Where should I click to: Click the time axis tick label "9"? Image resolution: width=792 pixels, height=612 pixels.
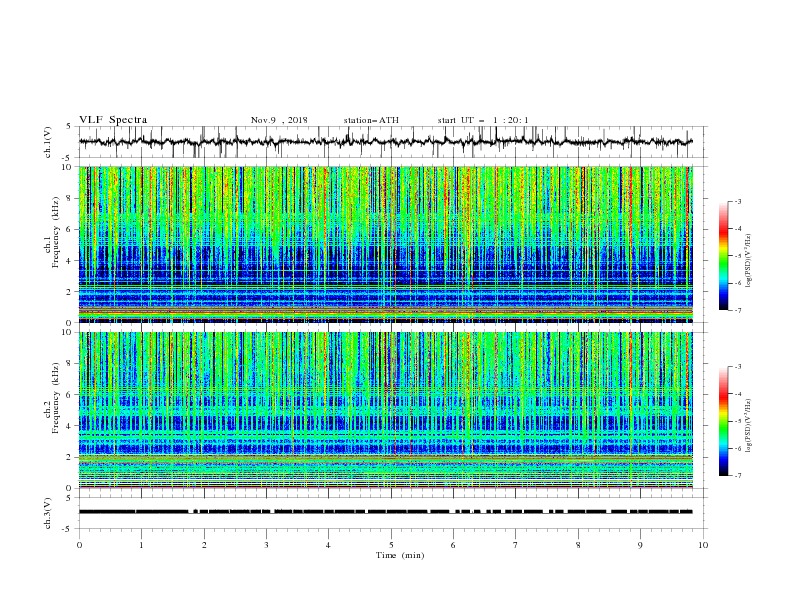point(640,545)
